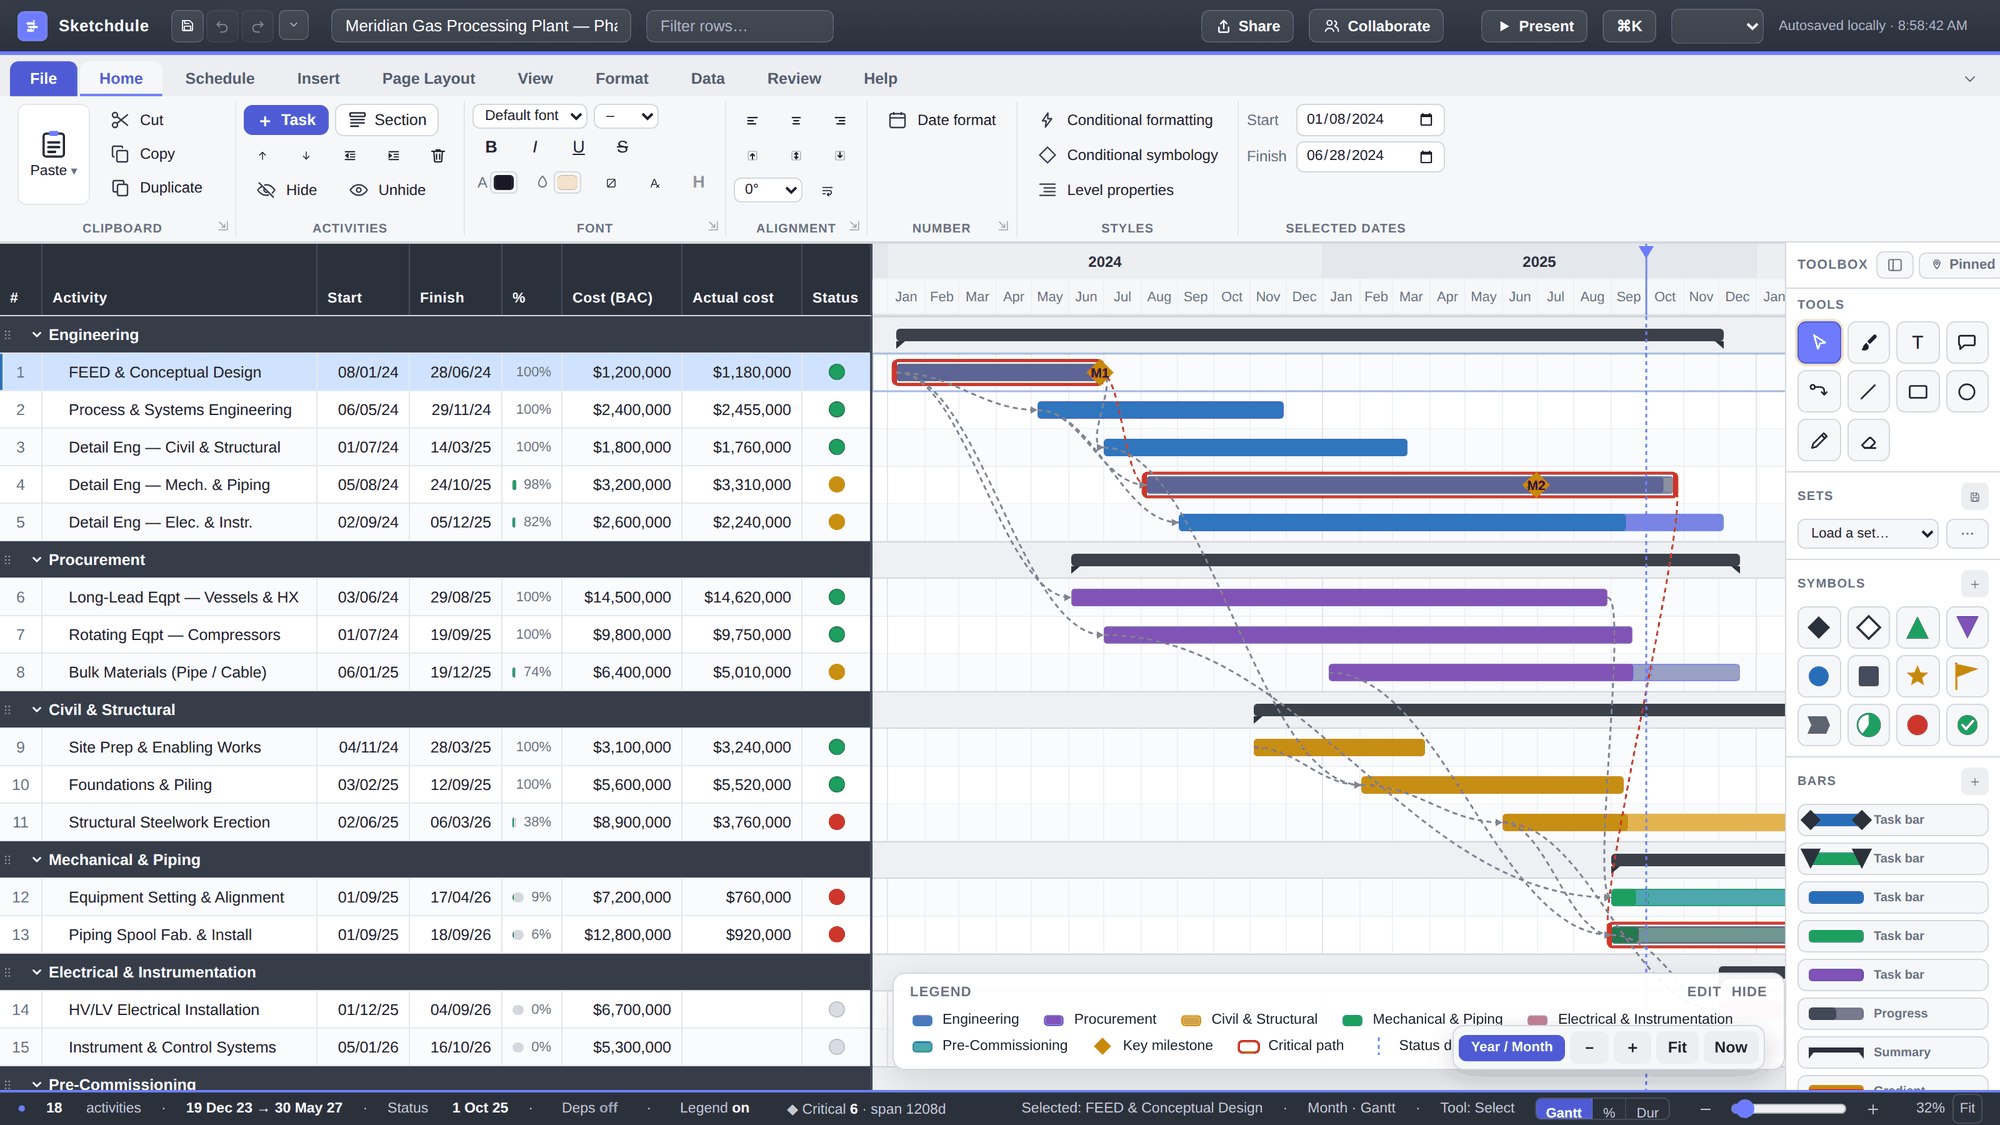Select the Text tool in Toolbox
Viewport: 2000px width, 1125px height.
tap(1917, 342)
